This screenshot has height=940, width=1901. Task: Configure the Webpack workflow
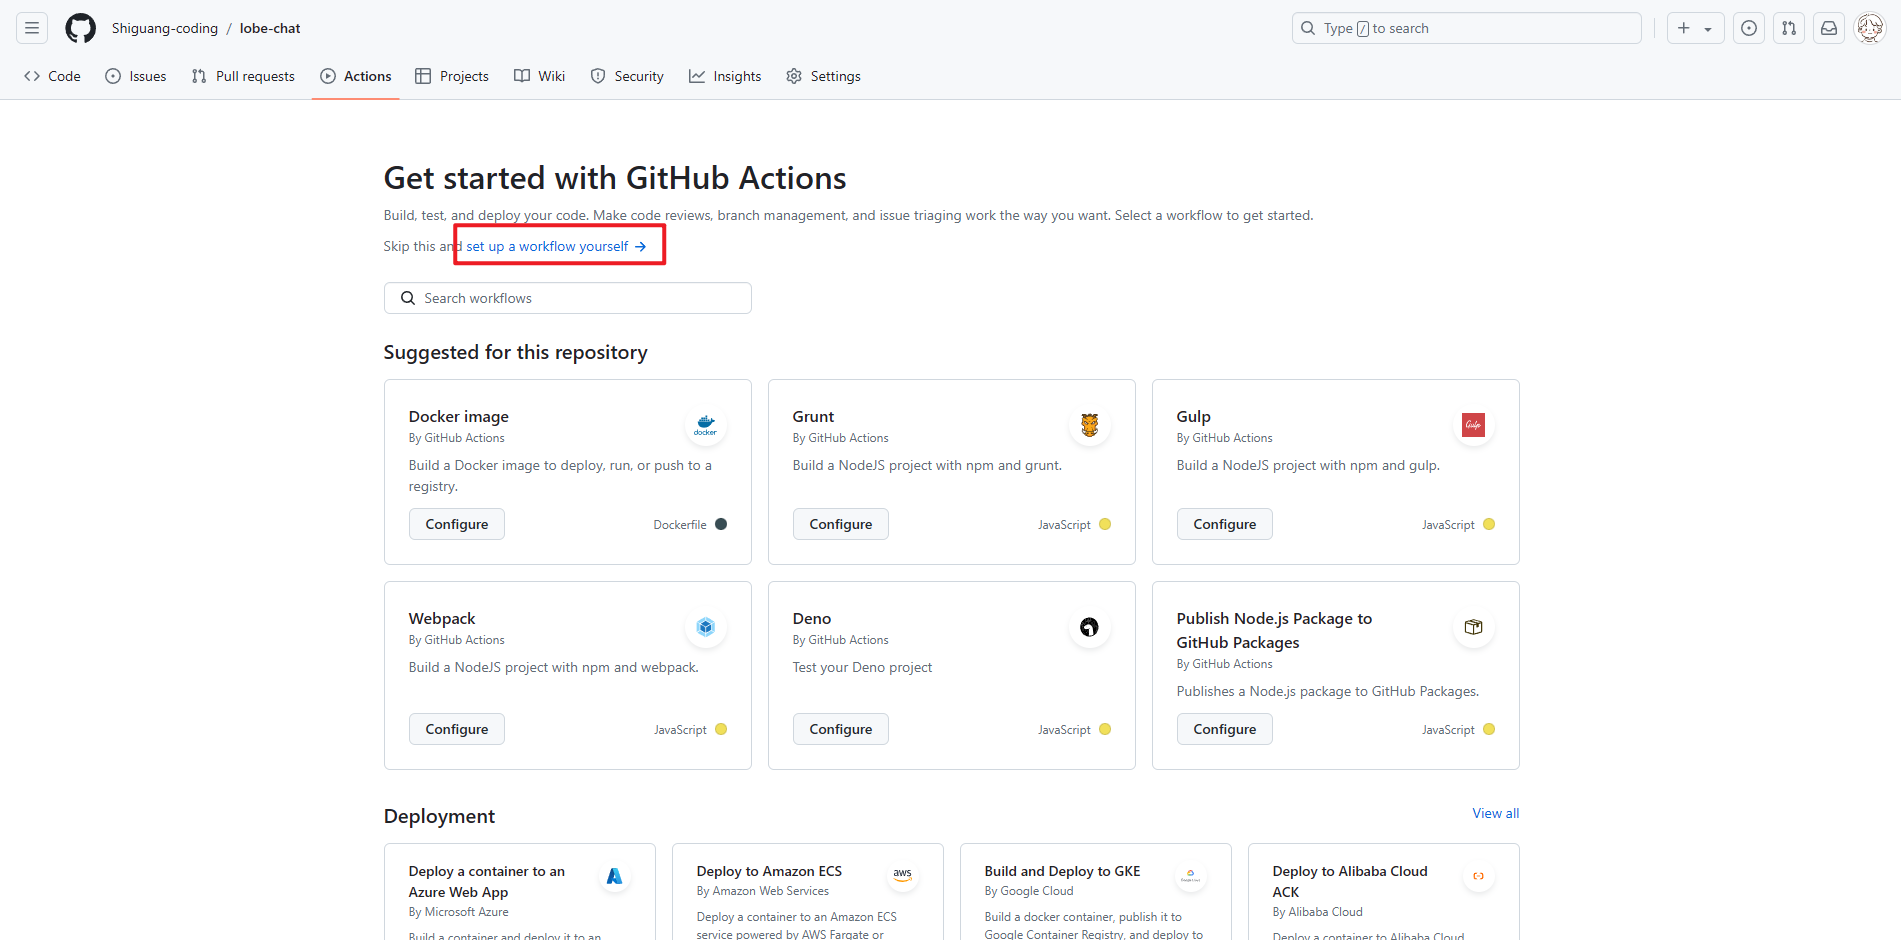(x=457, y=729)
